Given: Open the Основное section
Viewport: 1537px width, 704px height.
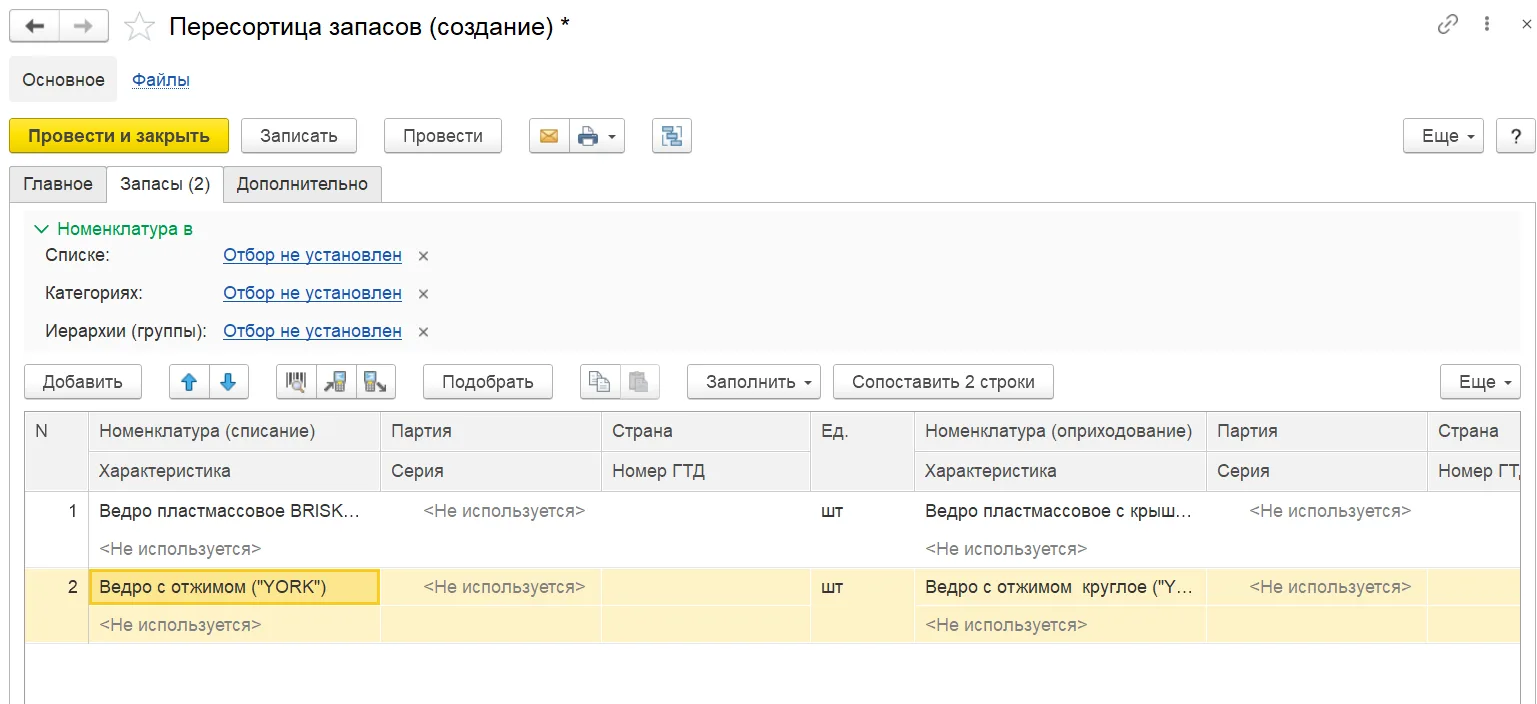Looking at the screenshot, I should [63, 80].
